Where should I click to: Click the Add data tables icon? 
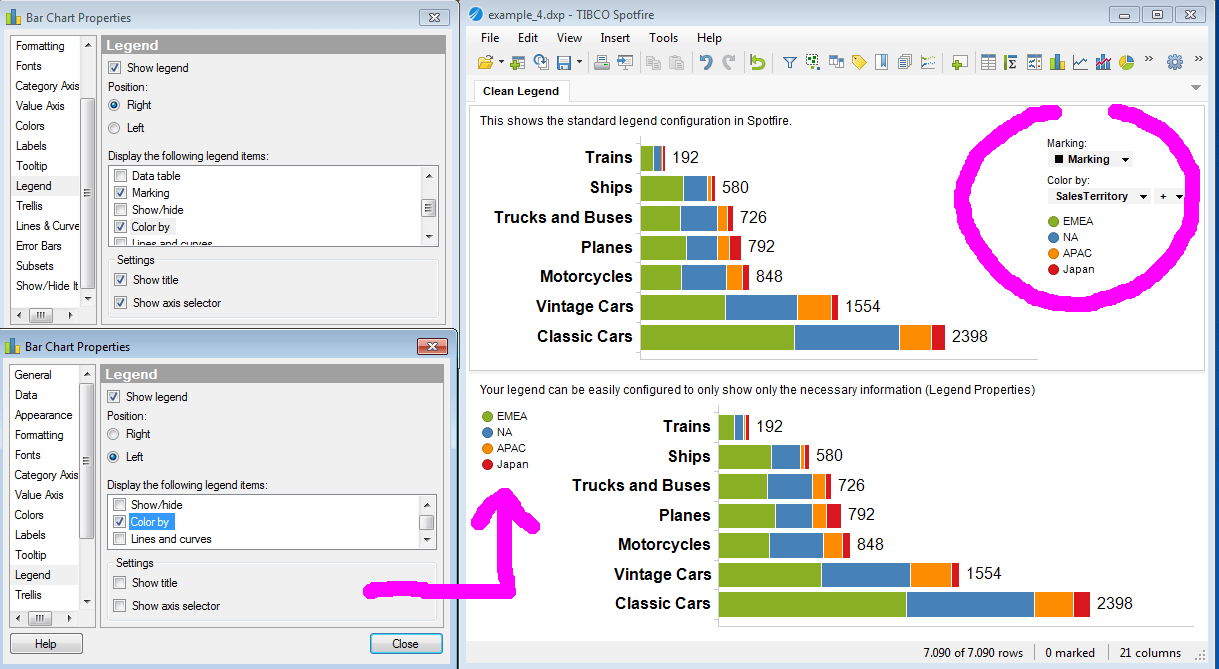(517, 62)
